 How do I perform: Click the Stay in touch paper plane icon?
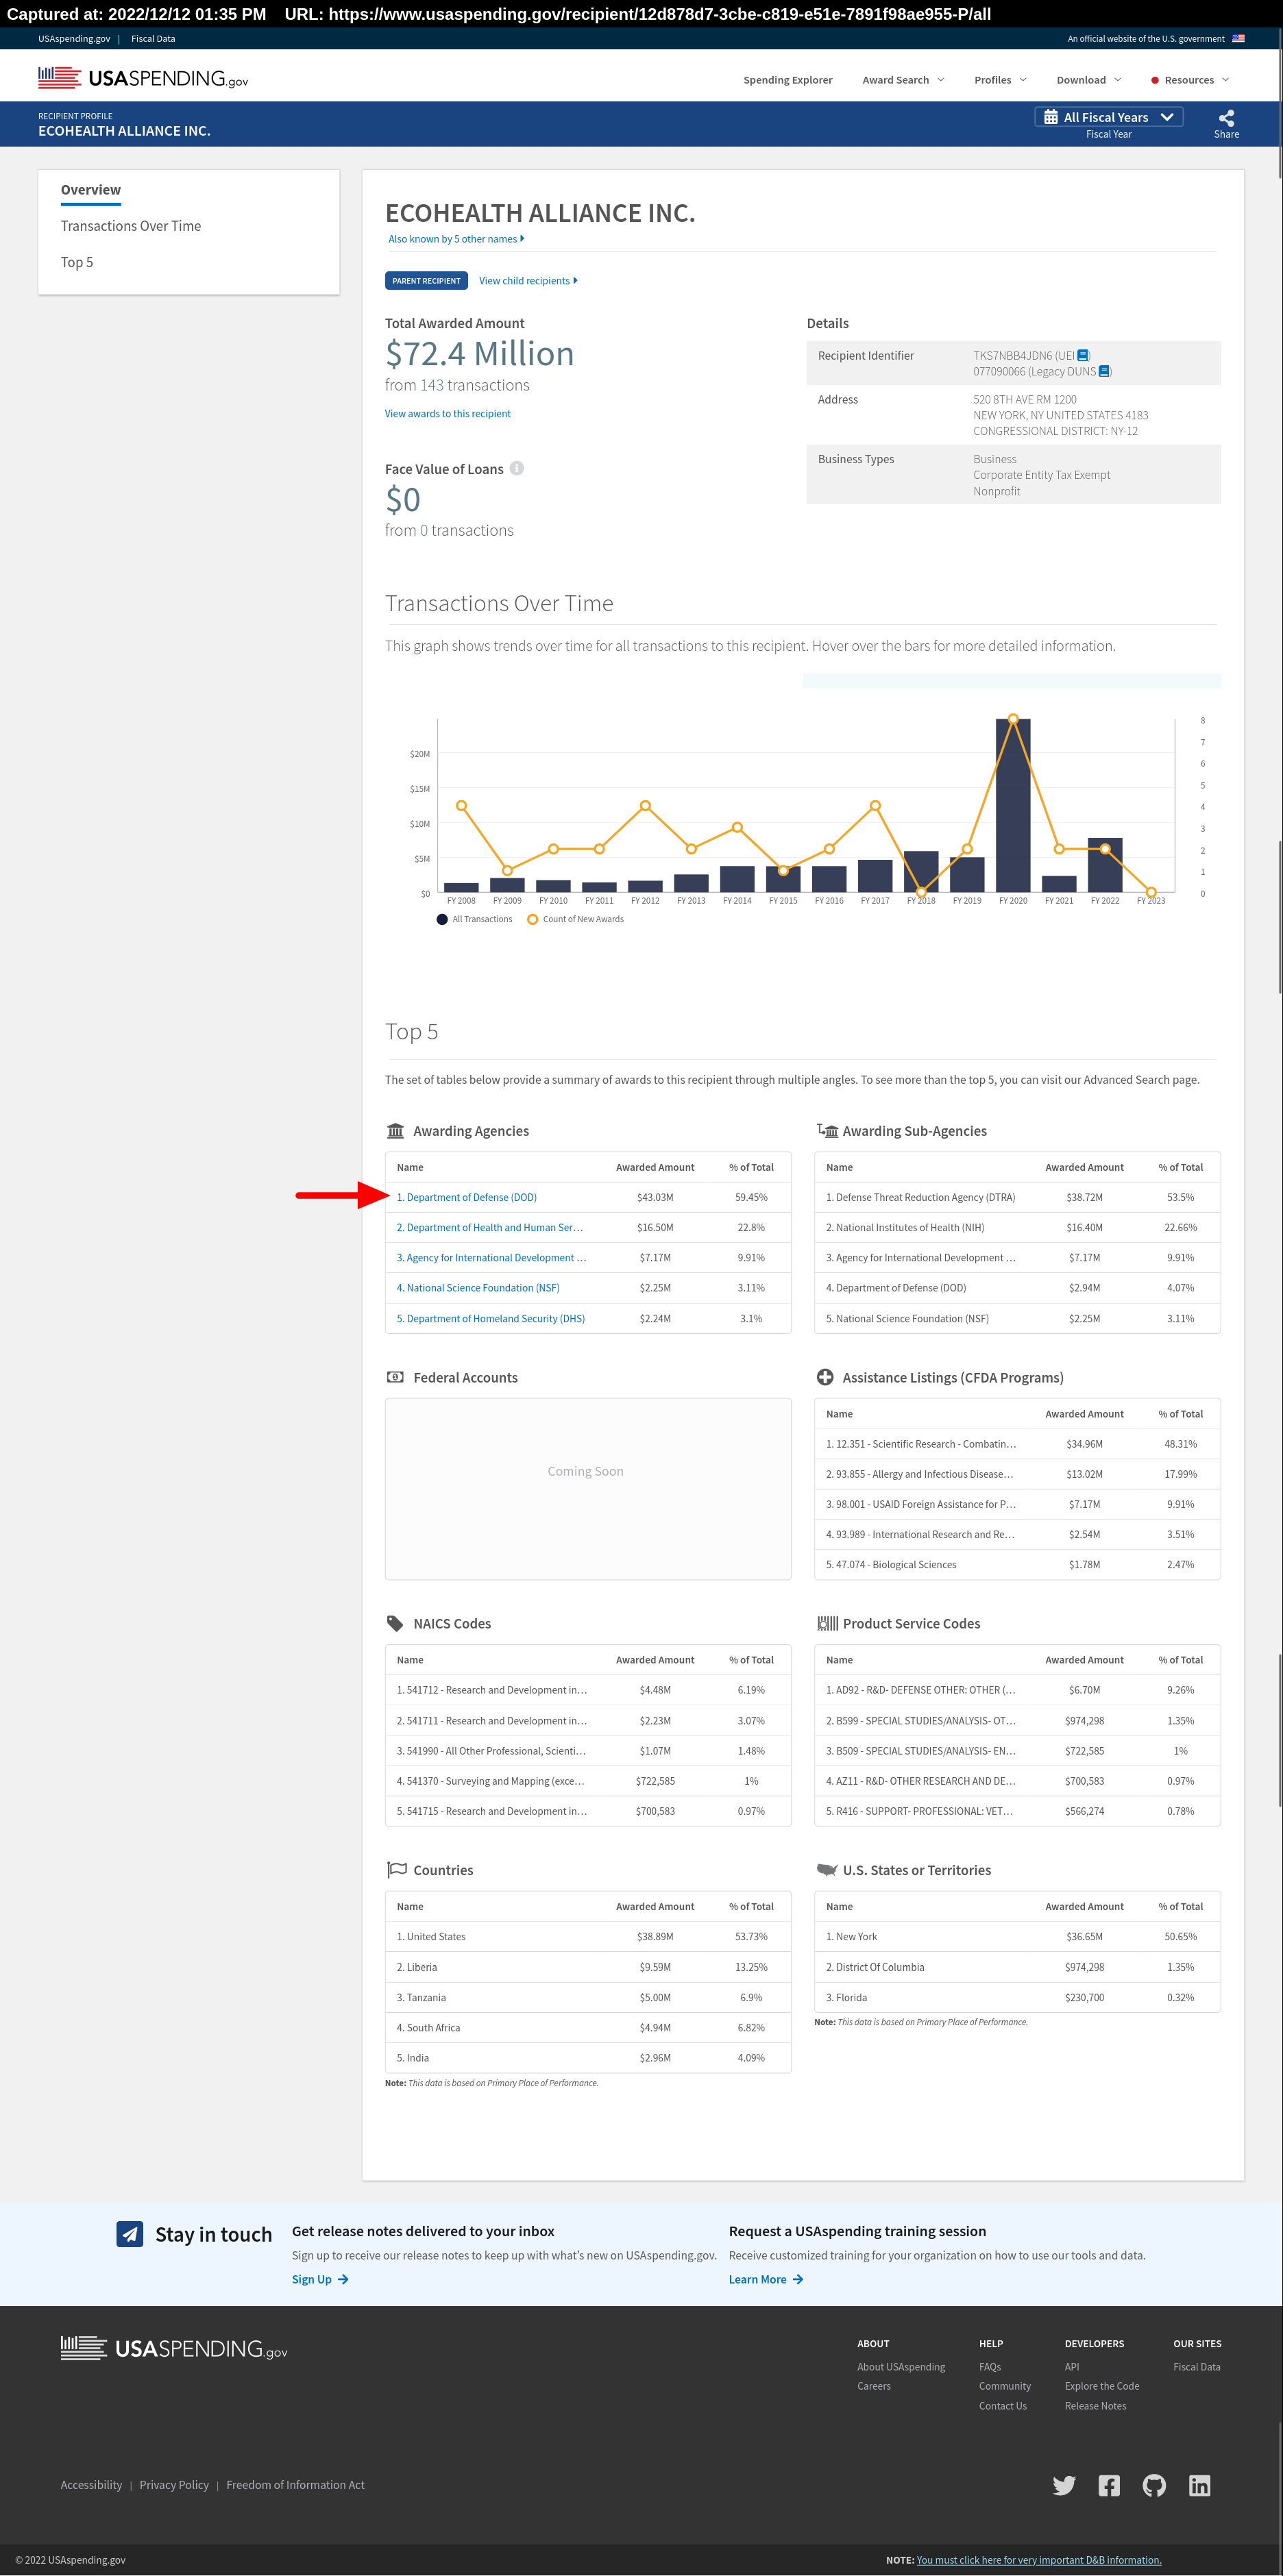pos(130,2234)
